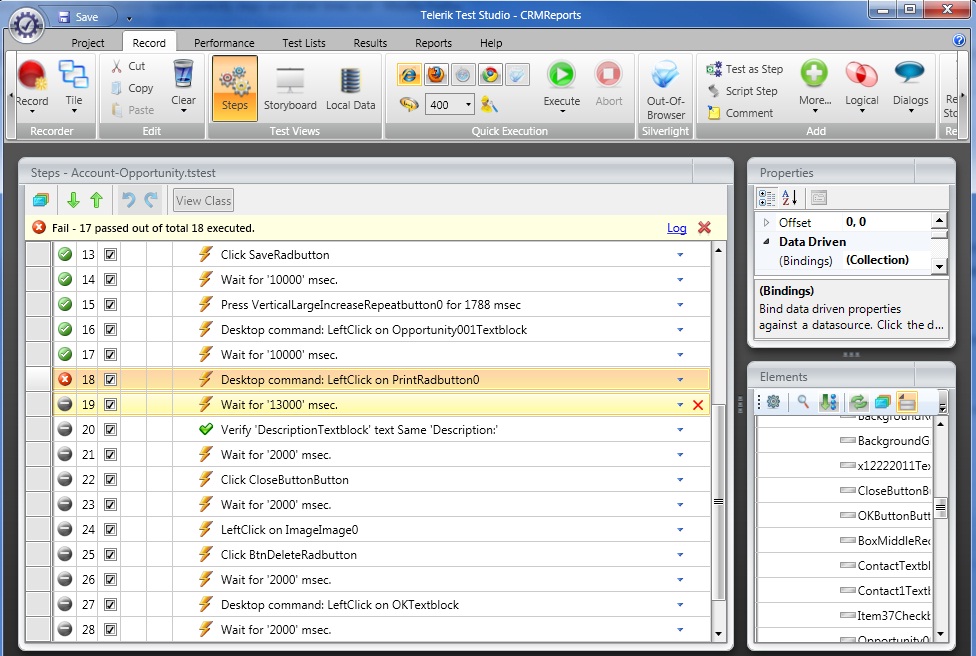Click Script Step
976x656 pixels.
(743, 91)
